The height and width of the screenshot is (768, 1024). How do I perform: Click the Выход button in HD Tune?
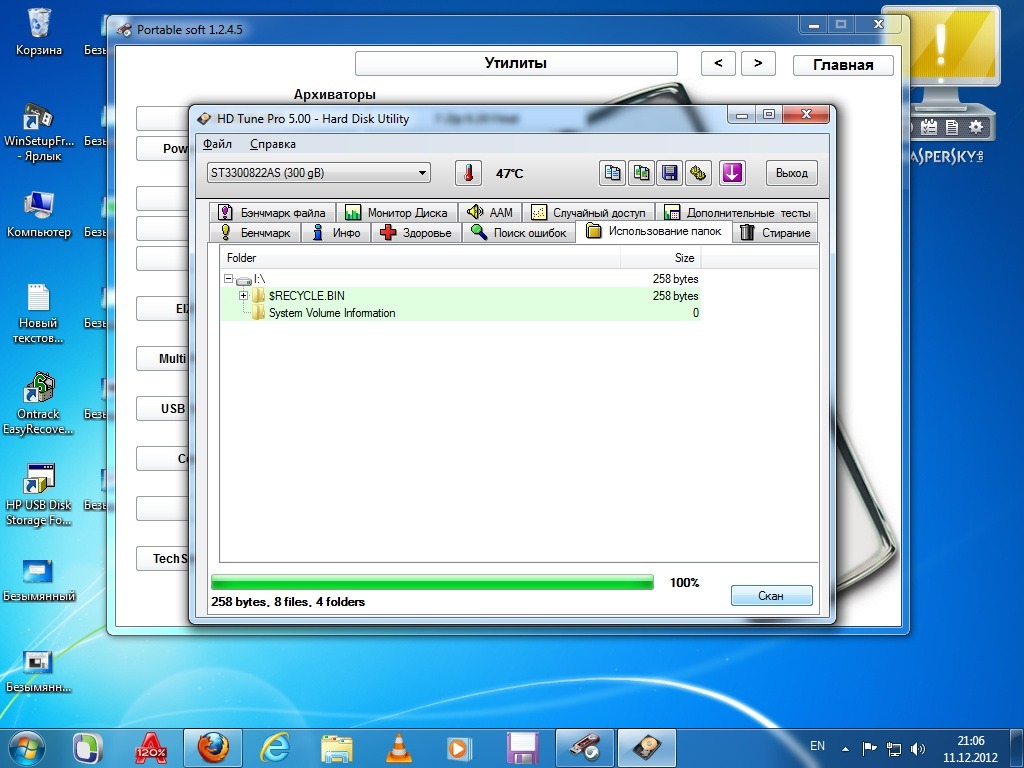(792, 173)
